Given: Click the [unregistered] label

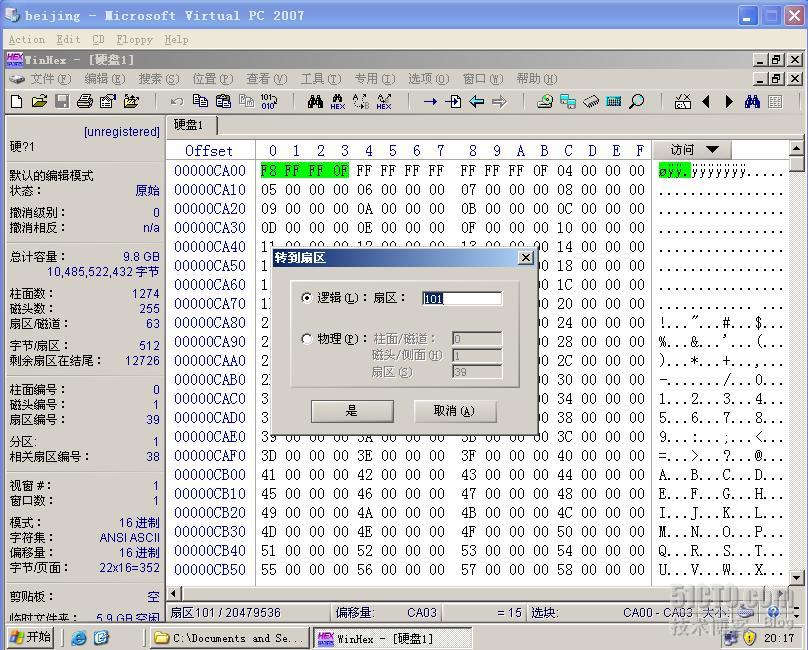Looking at the screenshot, I should tap(122, 131).
